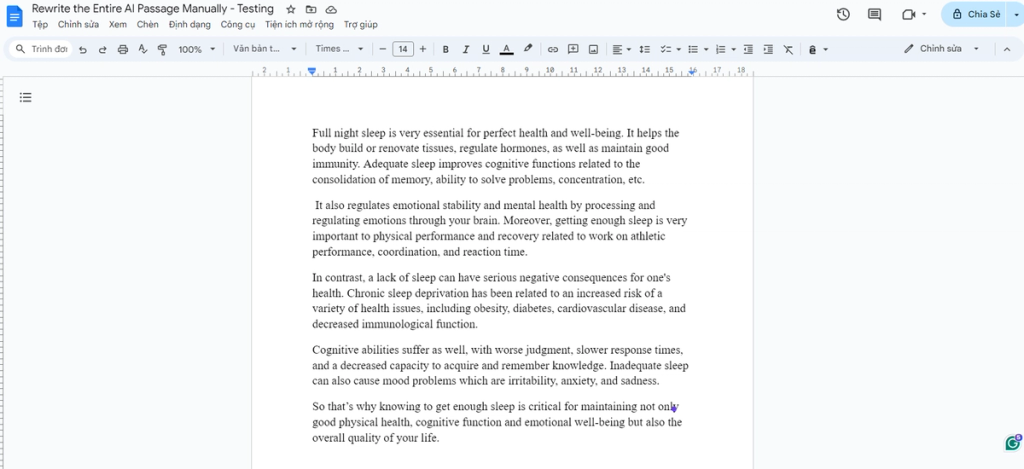This screenshot has height=469, width=1024.
Task: Star this document
Action: click(x=291, y=10)
